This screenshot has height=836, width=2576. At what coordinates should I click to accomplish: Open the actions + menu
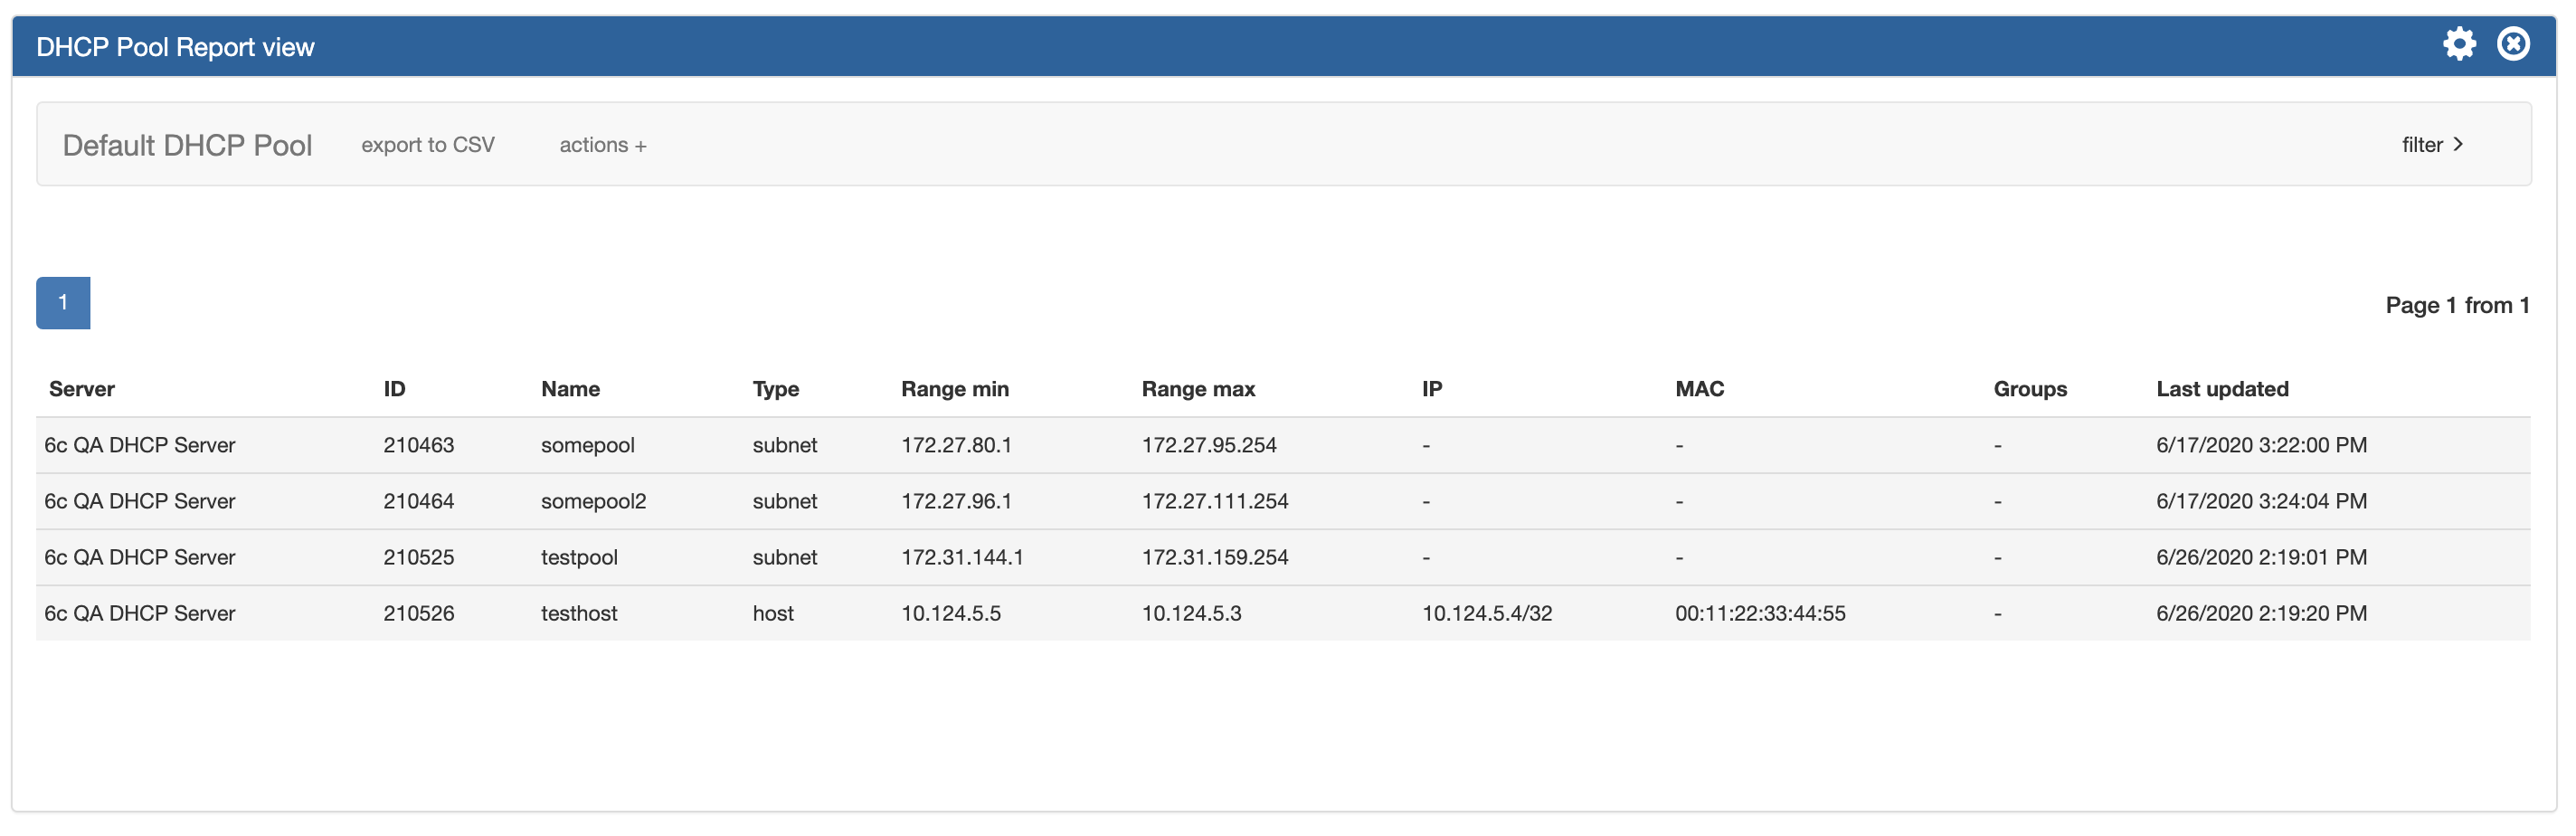pyautogui.click(x=602, y=145)
